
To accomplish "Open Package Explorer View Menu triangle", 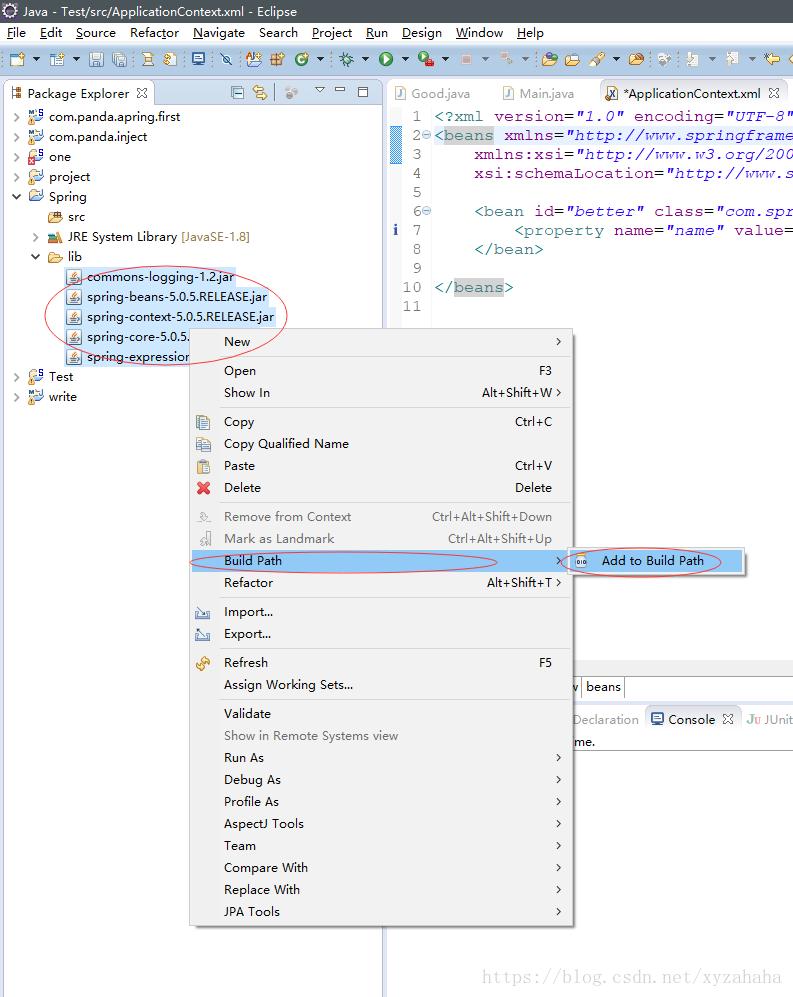I will click(x=320, y=90).
